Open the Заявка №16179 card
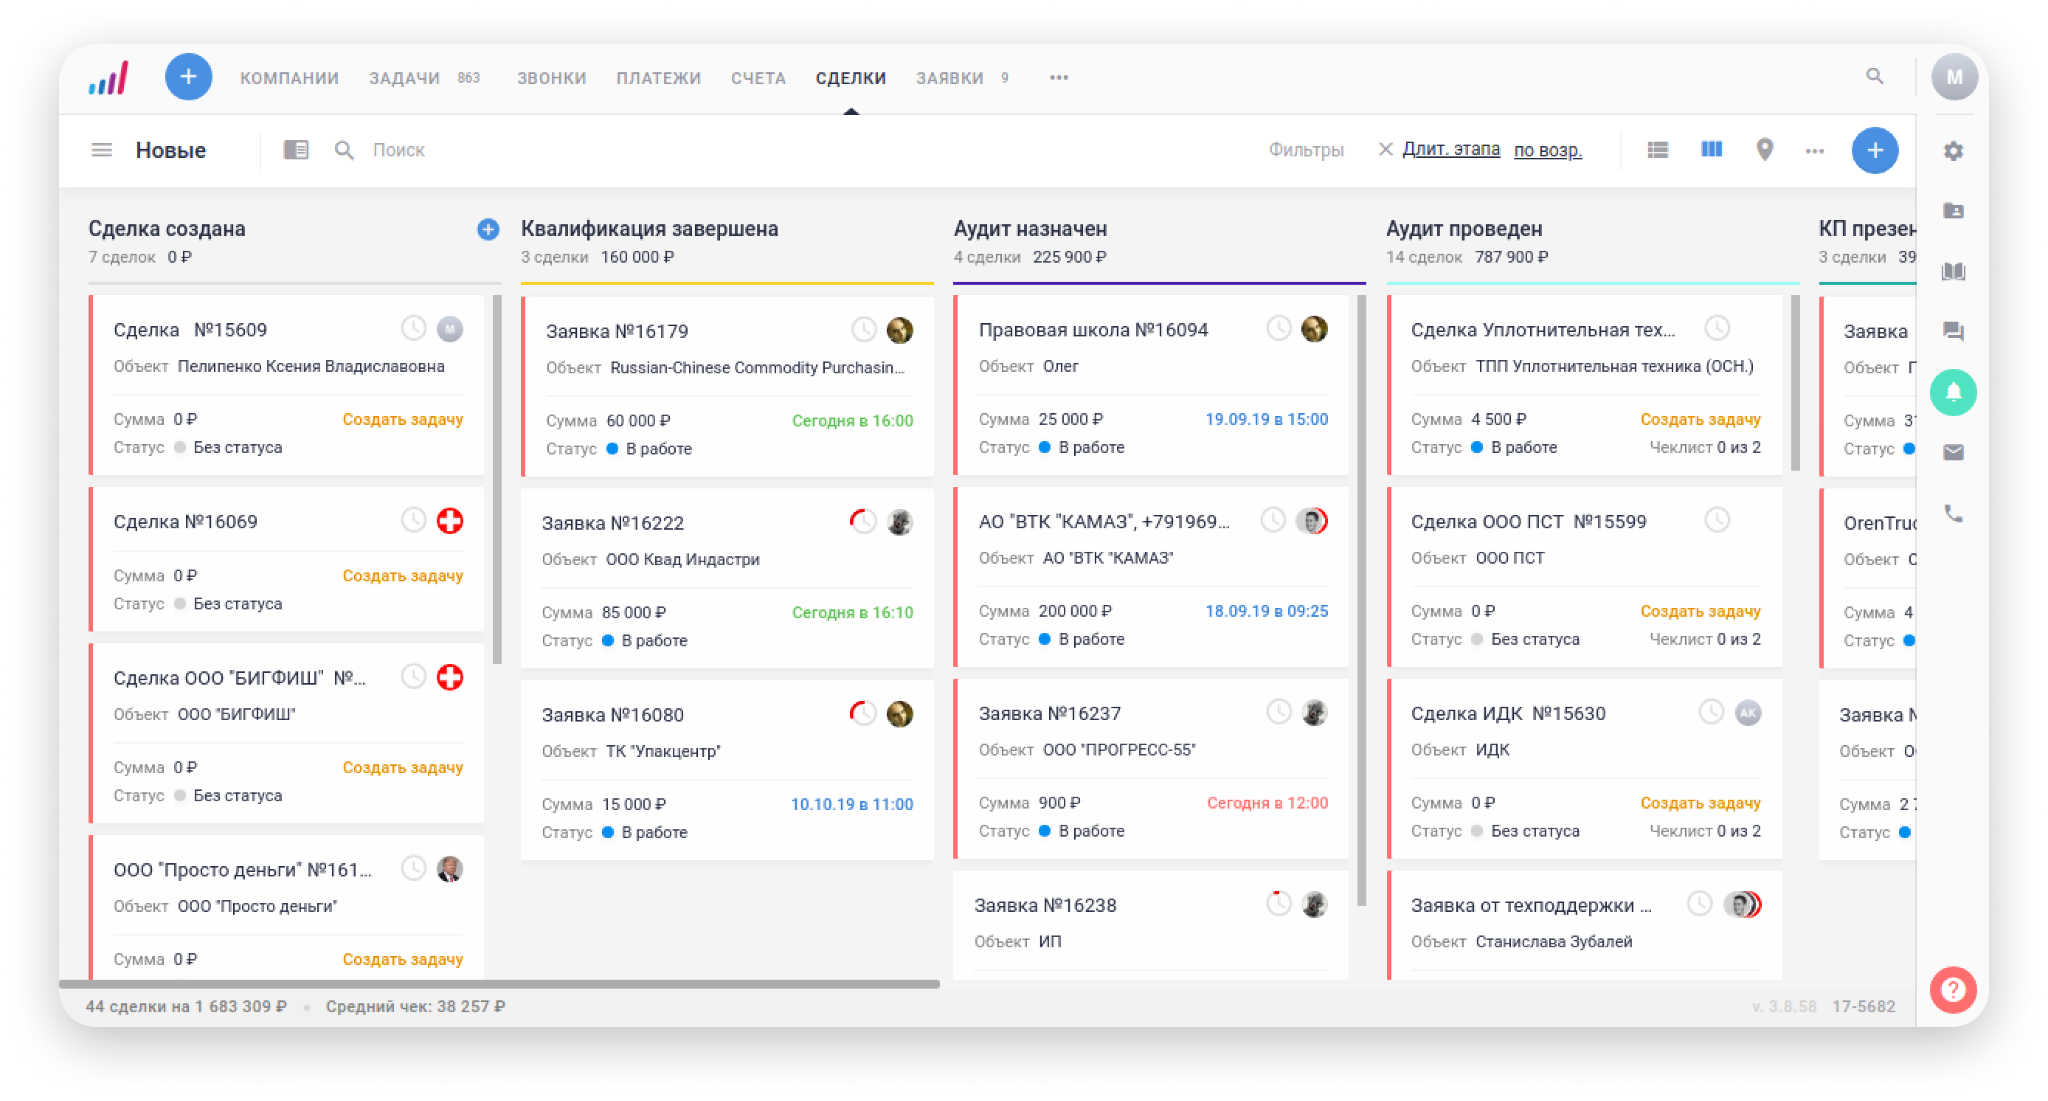The image size is (2048, 1101). pyautogui.click(x=727, y=386)
